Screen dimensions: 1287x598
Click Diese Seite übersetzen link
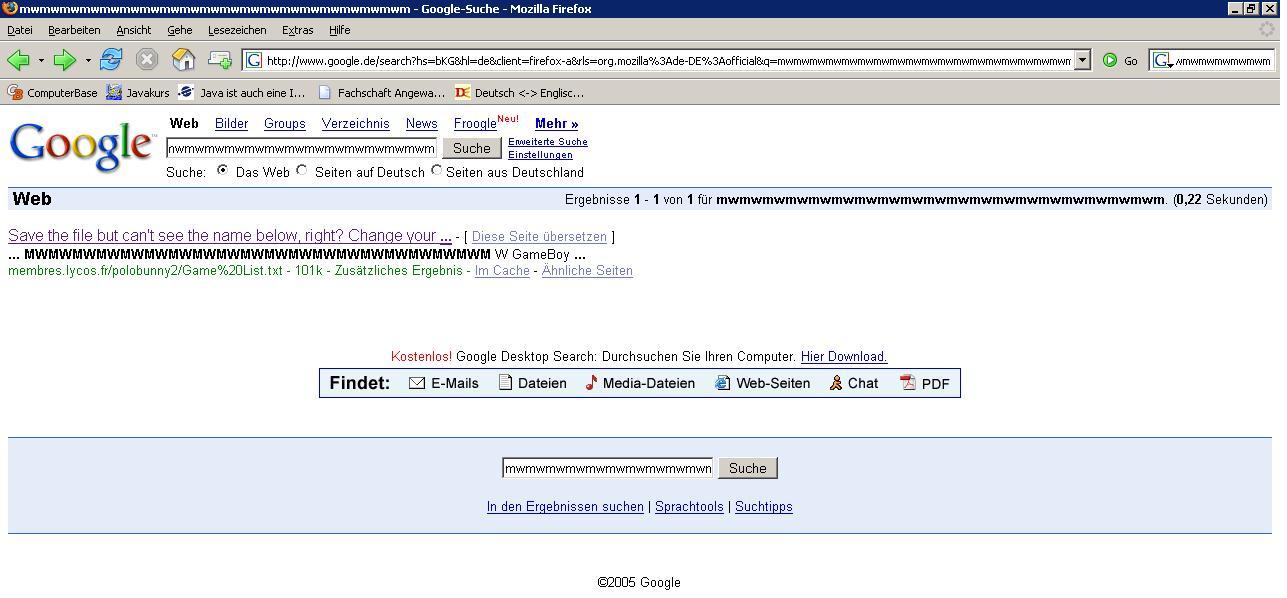tap(539, 237)
